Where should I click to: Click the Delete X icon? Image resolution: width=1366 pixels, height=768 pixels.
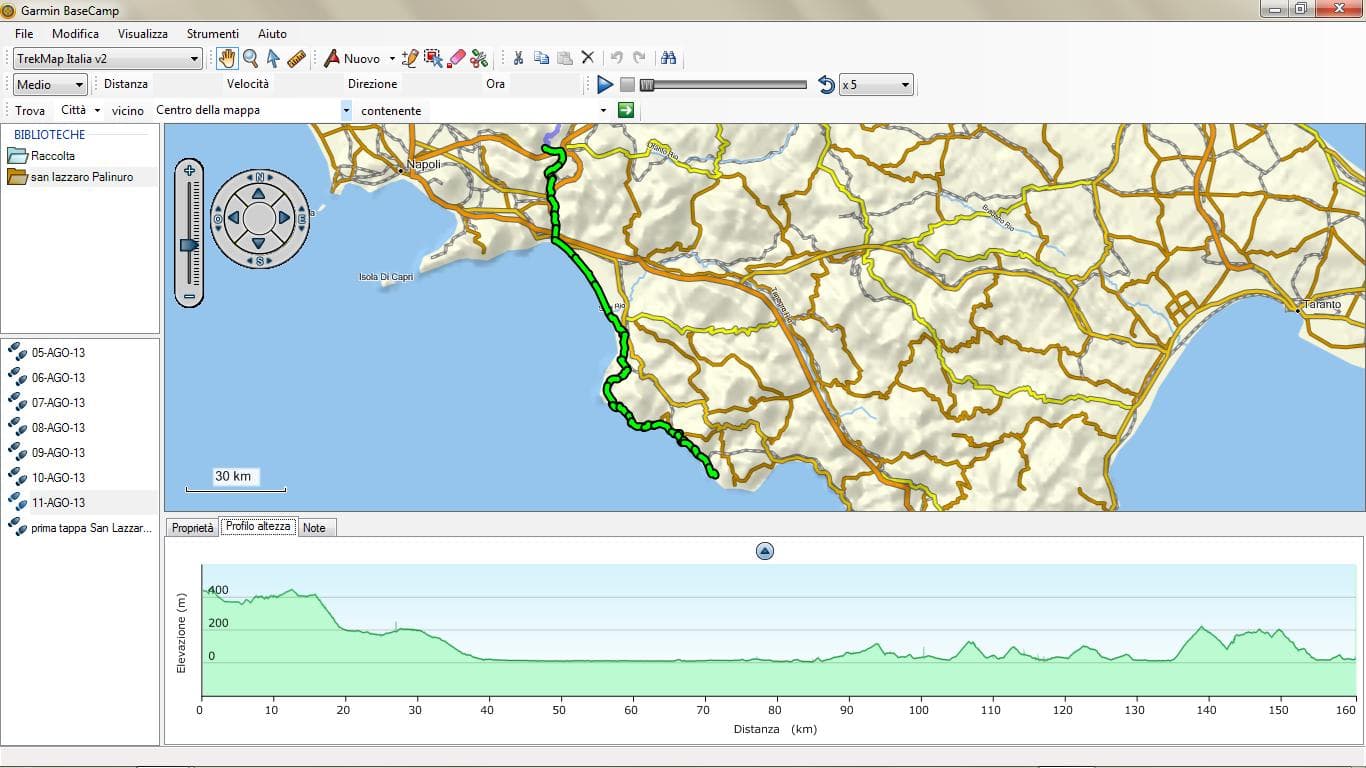tap(588, 58)
